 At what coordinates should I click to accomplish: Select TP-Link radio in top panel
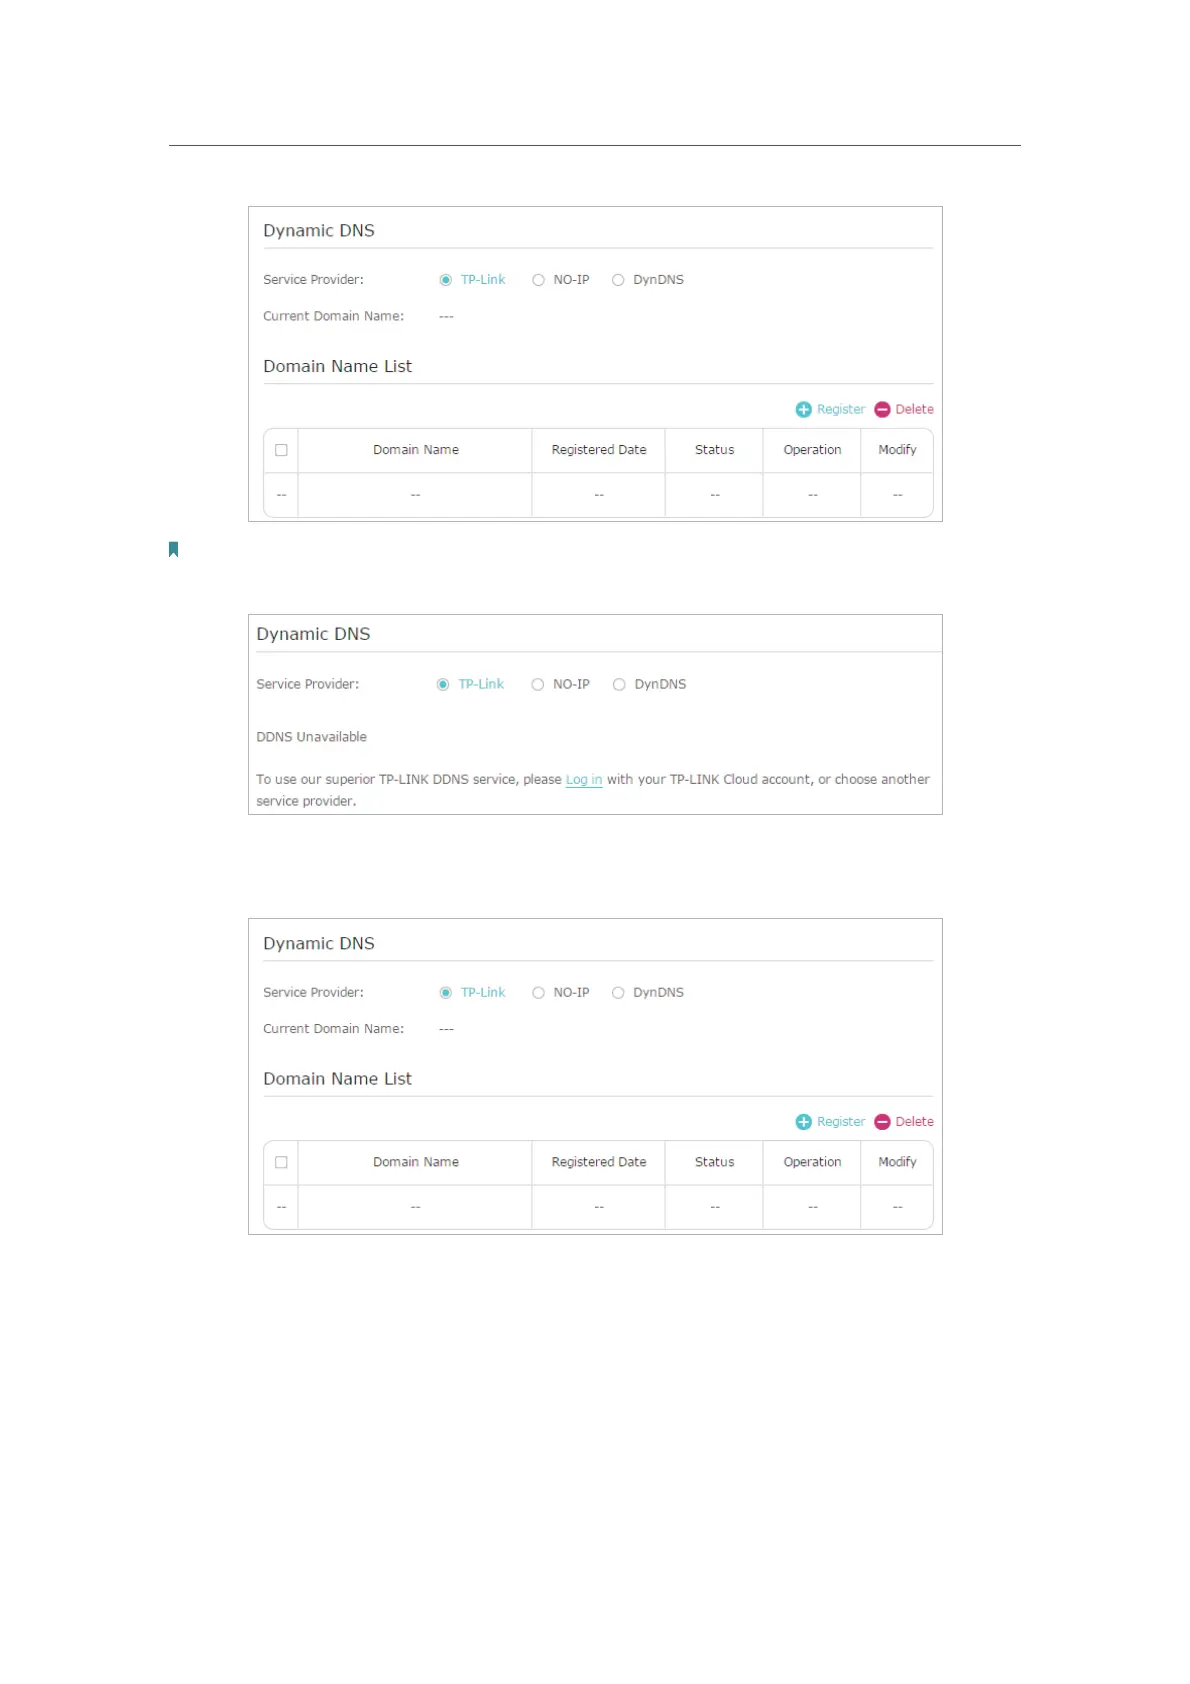click(x=446, y=280)
